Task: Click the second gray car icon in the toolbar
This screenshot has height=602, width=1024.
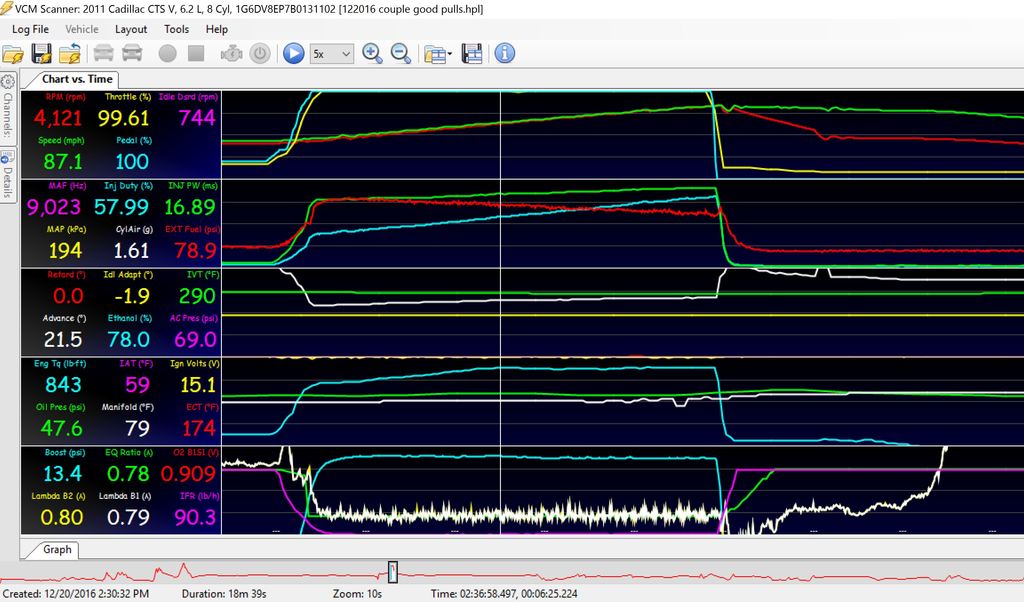Action: point(132,54)
